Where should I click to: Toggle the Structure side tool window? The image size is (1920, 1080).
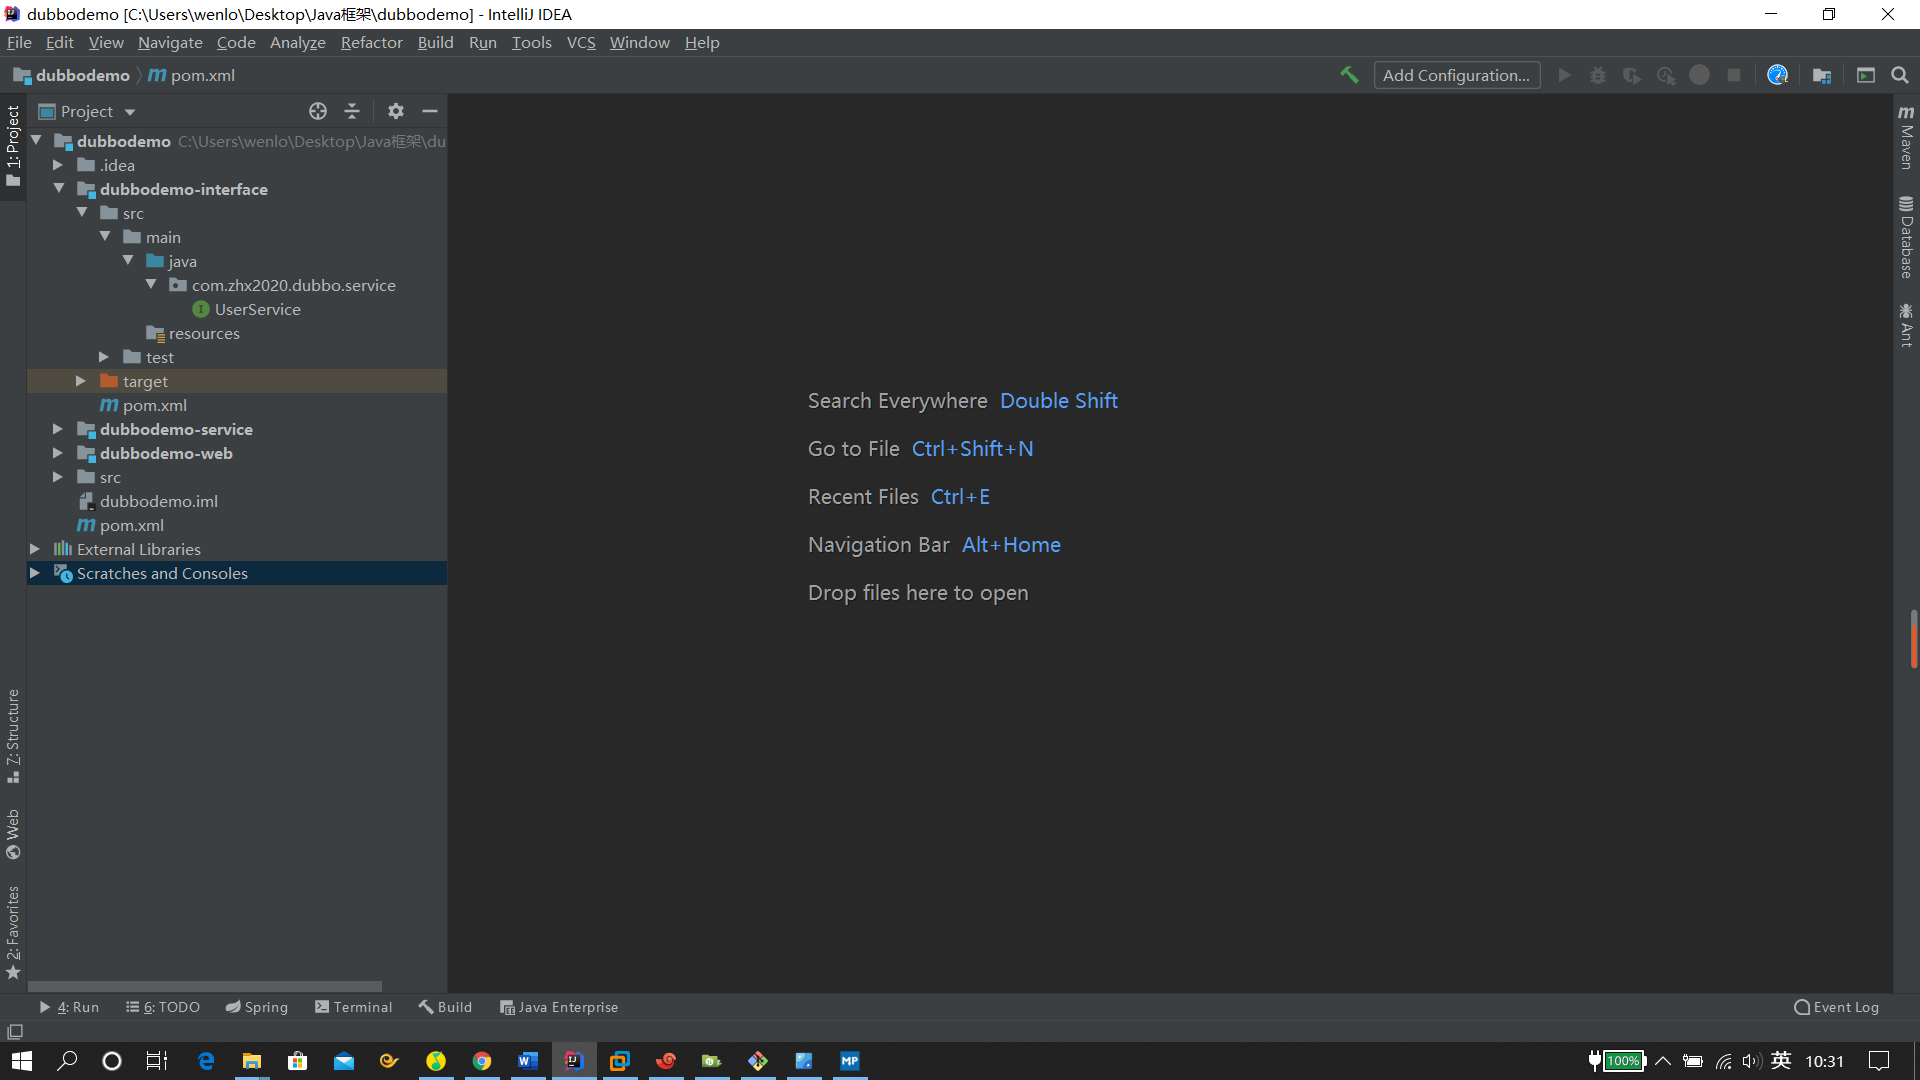coord(13,735)
